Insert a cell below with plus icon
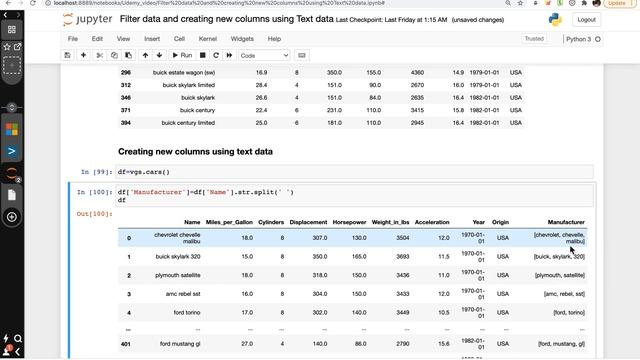Screen dimensions: 640x360 [x=83, y=55]
